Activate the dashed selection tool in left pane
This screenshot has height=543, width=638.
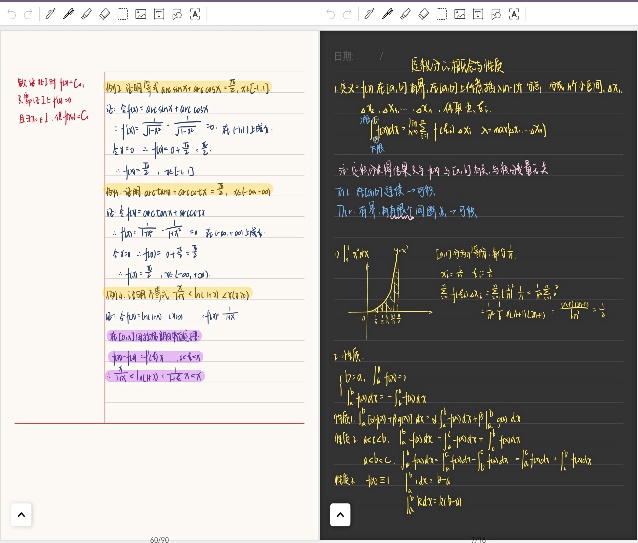point(122,14)
